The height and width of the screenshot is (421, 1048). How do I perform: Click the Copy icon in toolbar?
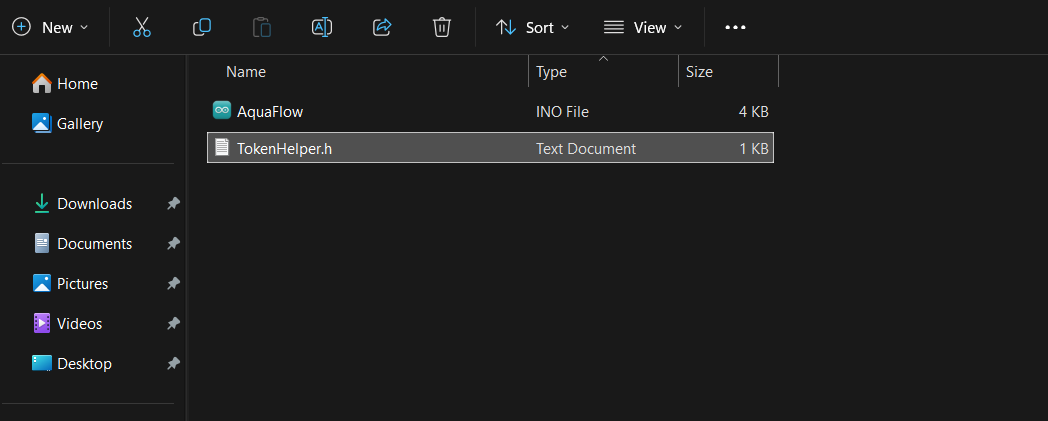(202, 28)
